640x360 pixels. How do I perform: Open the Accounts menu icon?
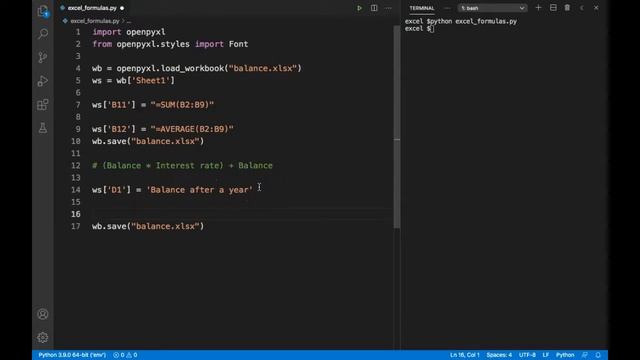[43, 314]
